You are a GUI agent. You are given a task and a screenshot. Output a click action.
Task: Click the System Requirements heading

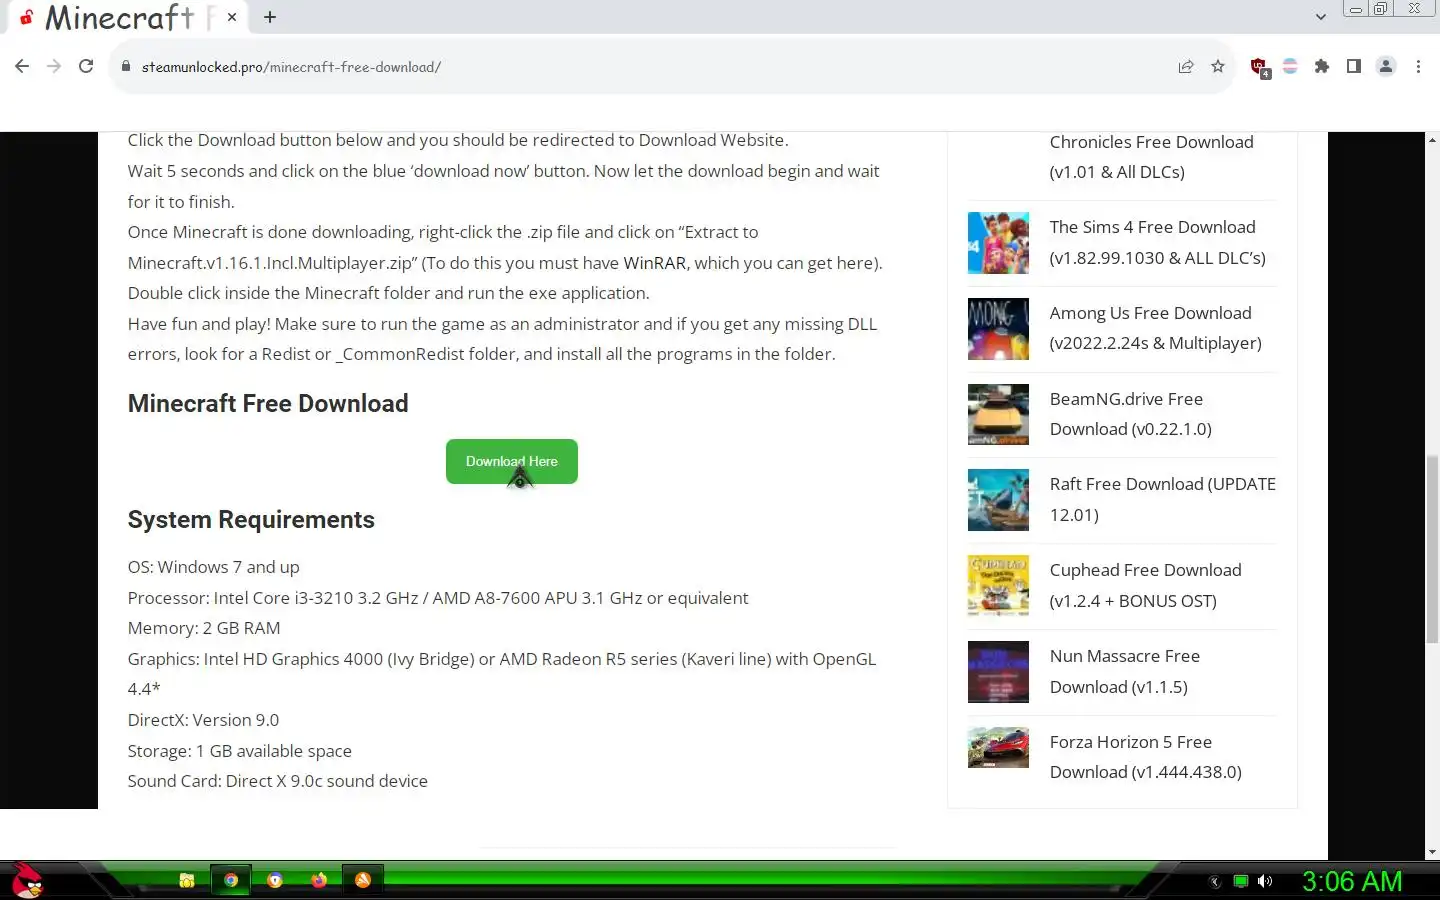pyautogui.click(x=251, y=520)
